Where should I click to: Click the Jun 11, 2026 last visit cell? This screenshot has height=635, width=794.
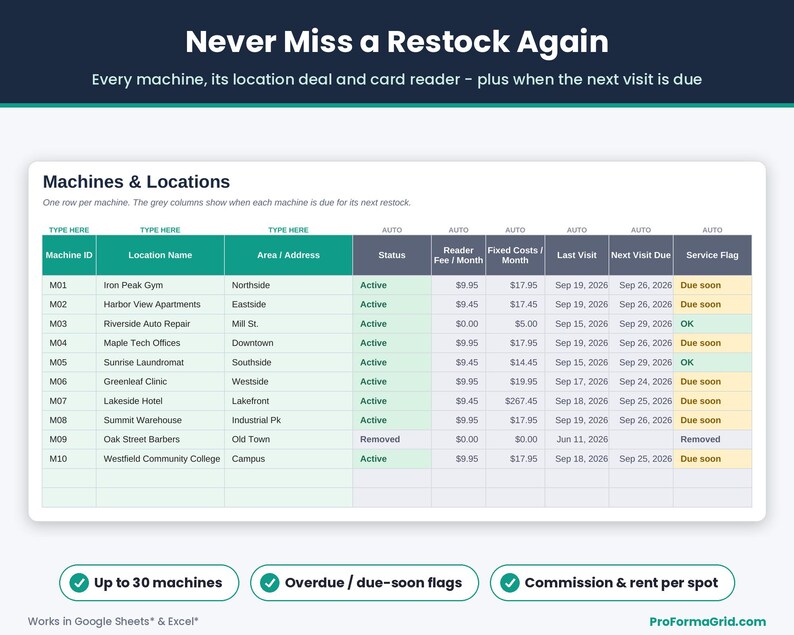pos(577,440)
